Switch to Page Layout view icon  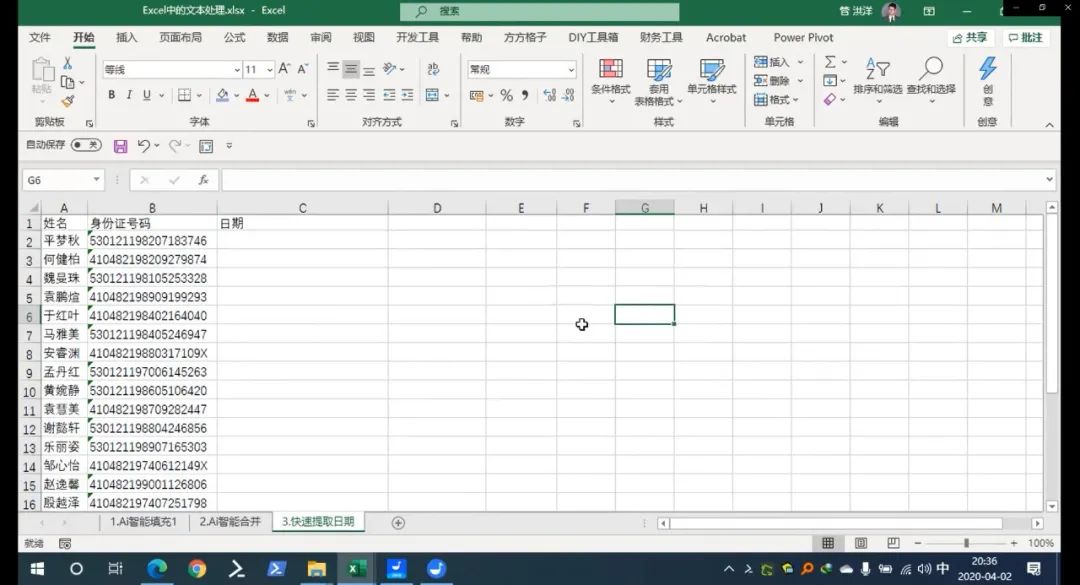[860, 543]
